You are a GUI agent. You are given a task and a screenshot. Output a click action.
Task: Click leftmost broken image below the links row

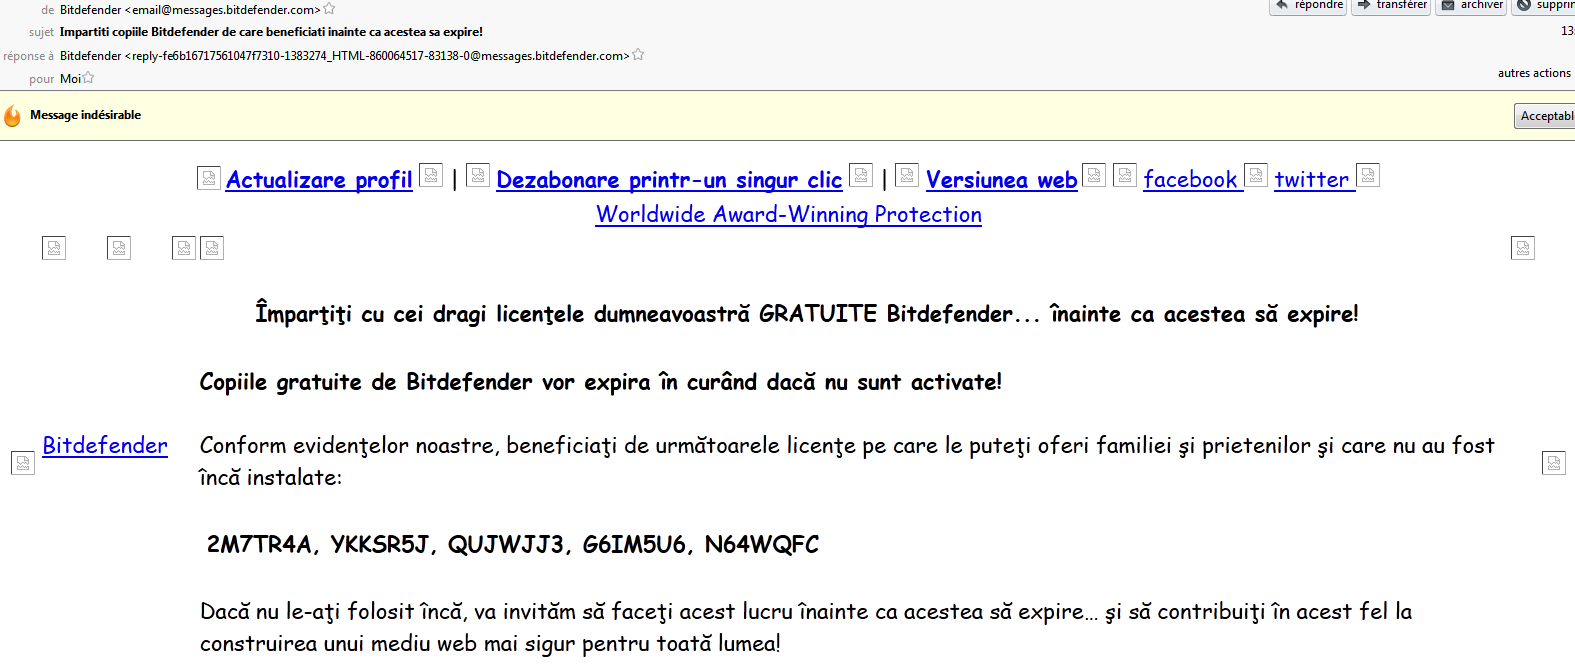[54, 248]
